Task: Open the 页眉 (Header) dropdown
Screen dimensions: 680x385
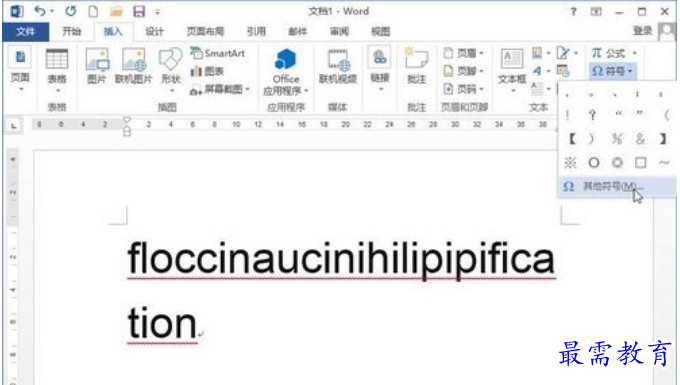Action: tap(464, 53)
